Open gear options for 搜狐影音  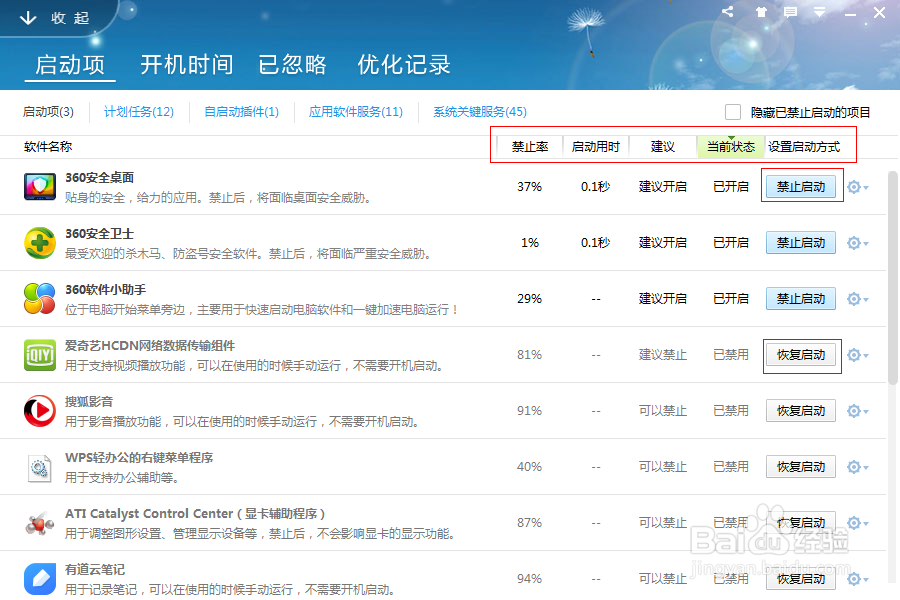(x=858, y=411)
